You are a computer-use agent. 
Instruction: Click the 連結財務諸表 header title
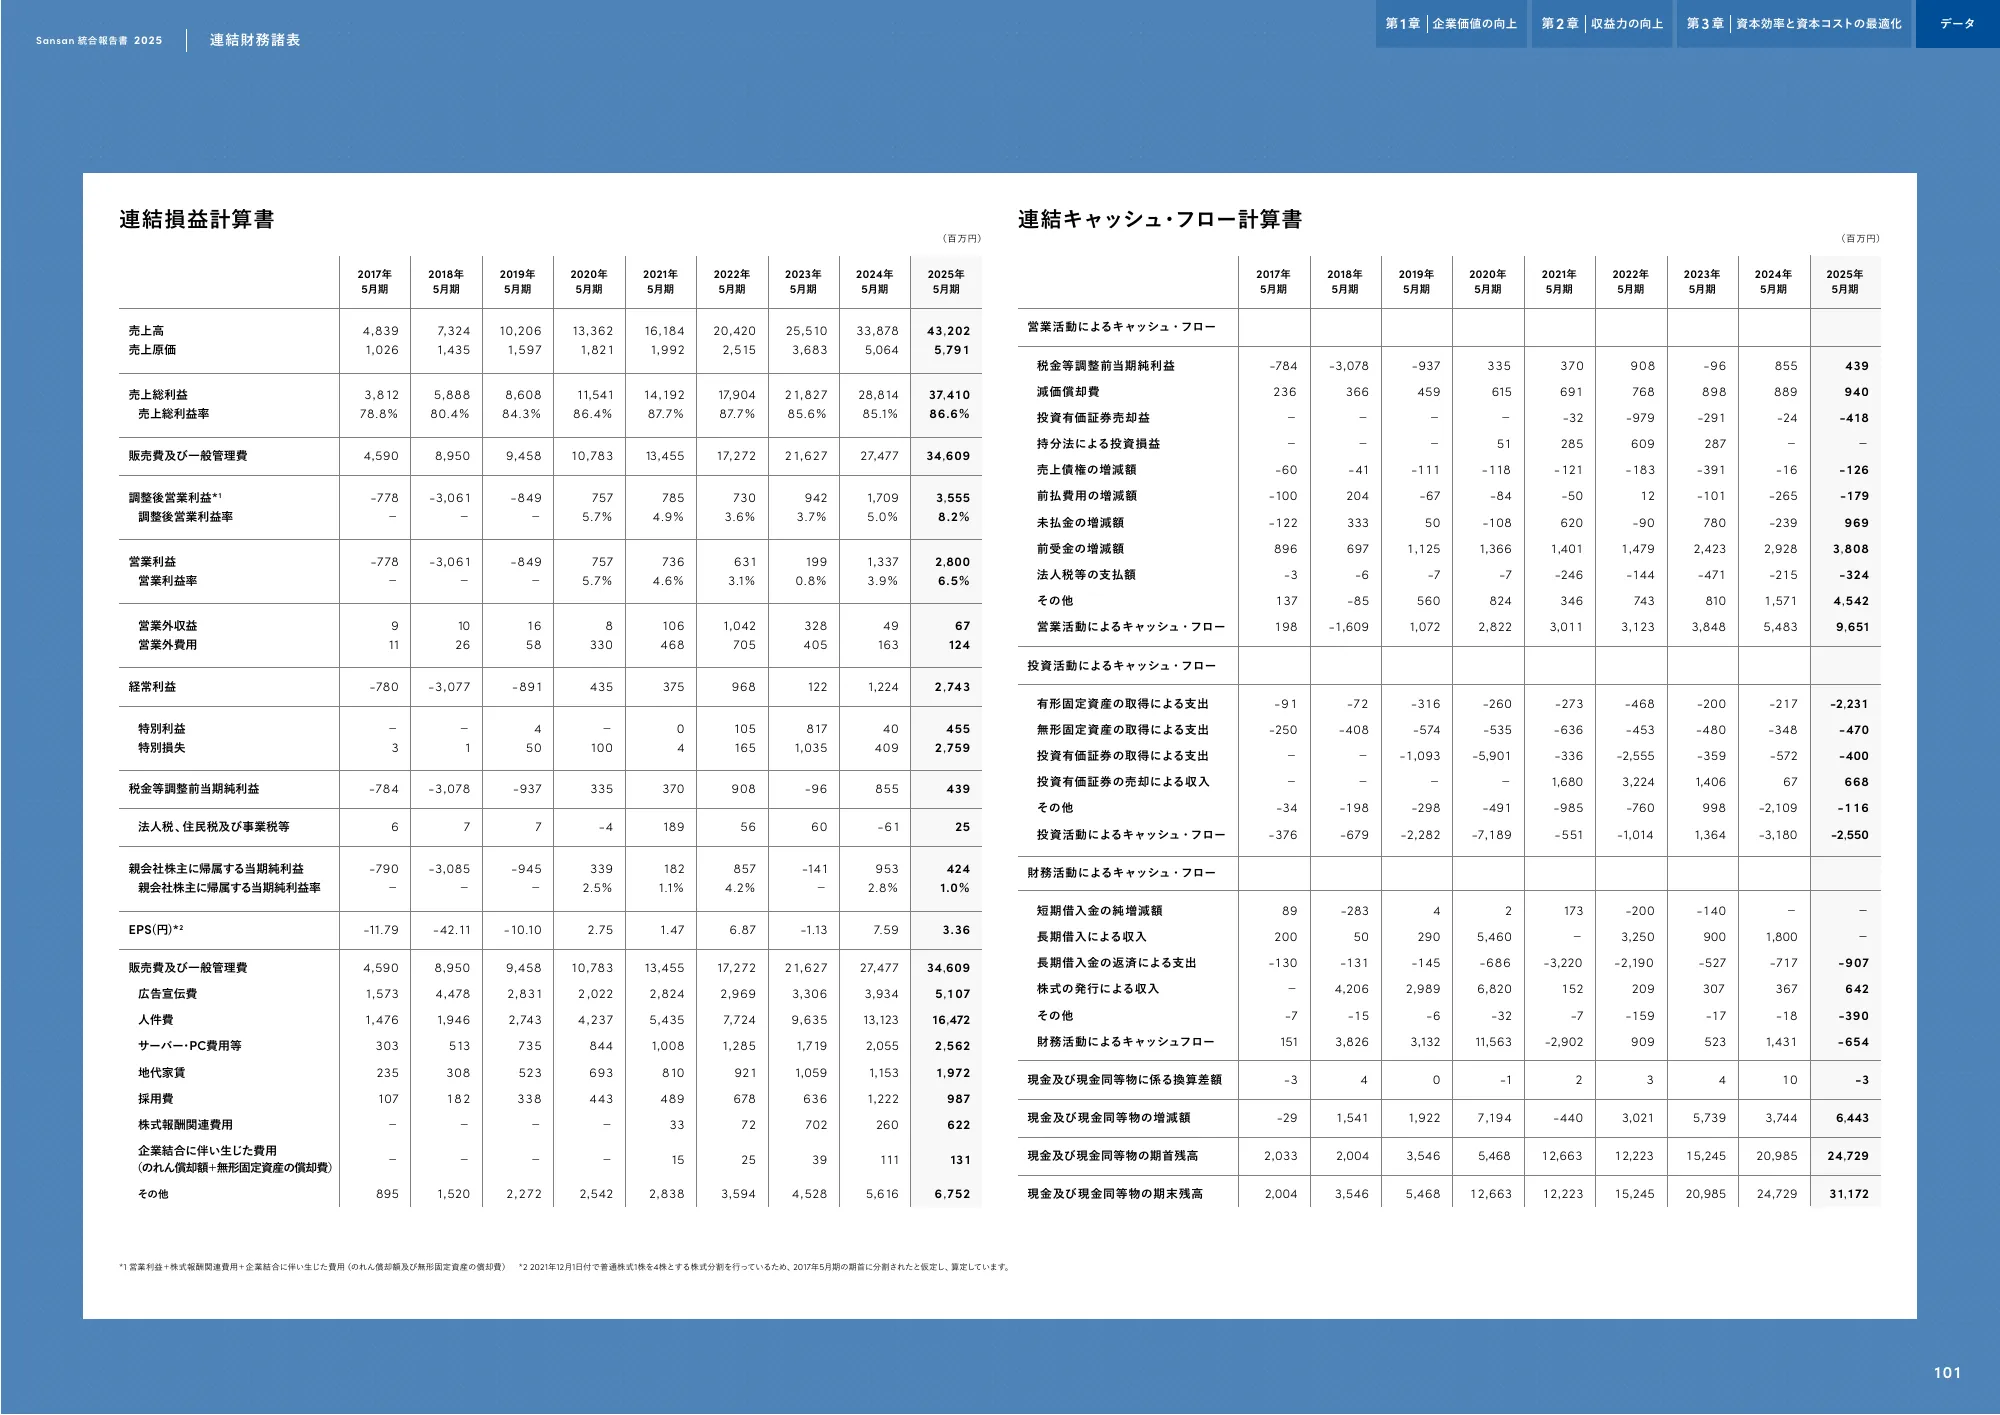pyautogui.click(x=255, y=40)
